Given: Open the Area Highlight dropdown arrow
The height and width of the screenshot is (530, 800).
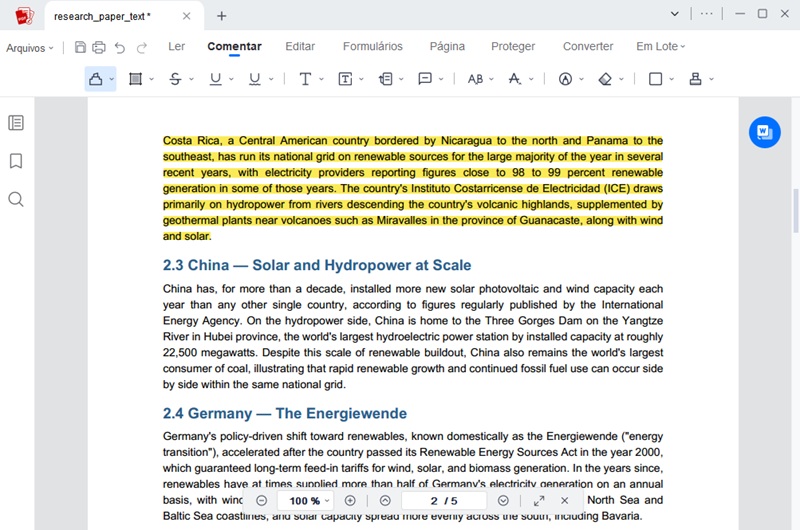Looking at the screenshot, I should 152,79.
